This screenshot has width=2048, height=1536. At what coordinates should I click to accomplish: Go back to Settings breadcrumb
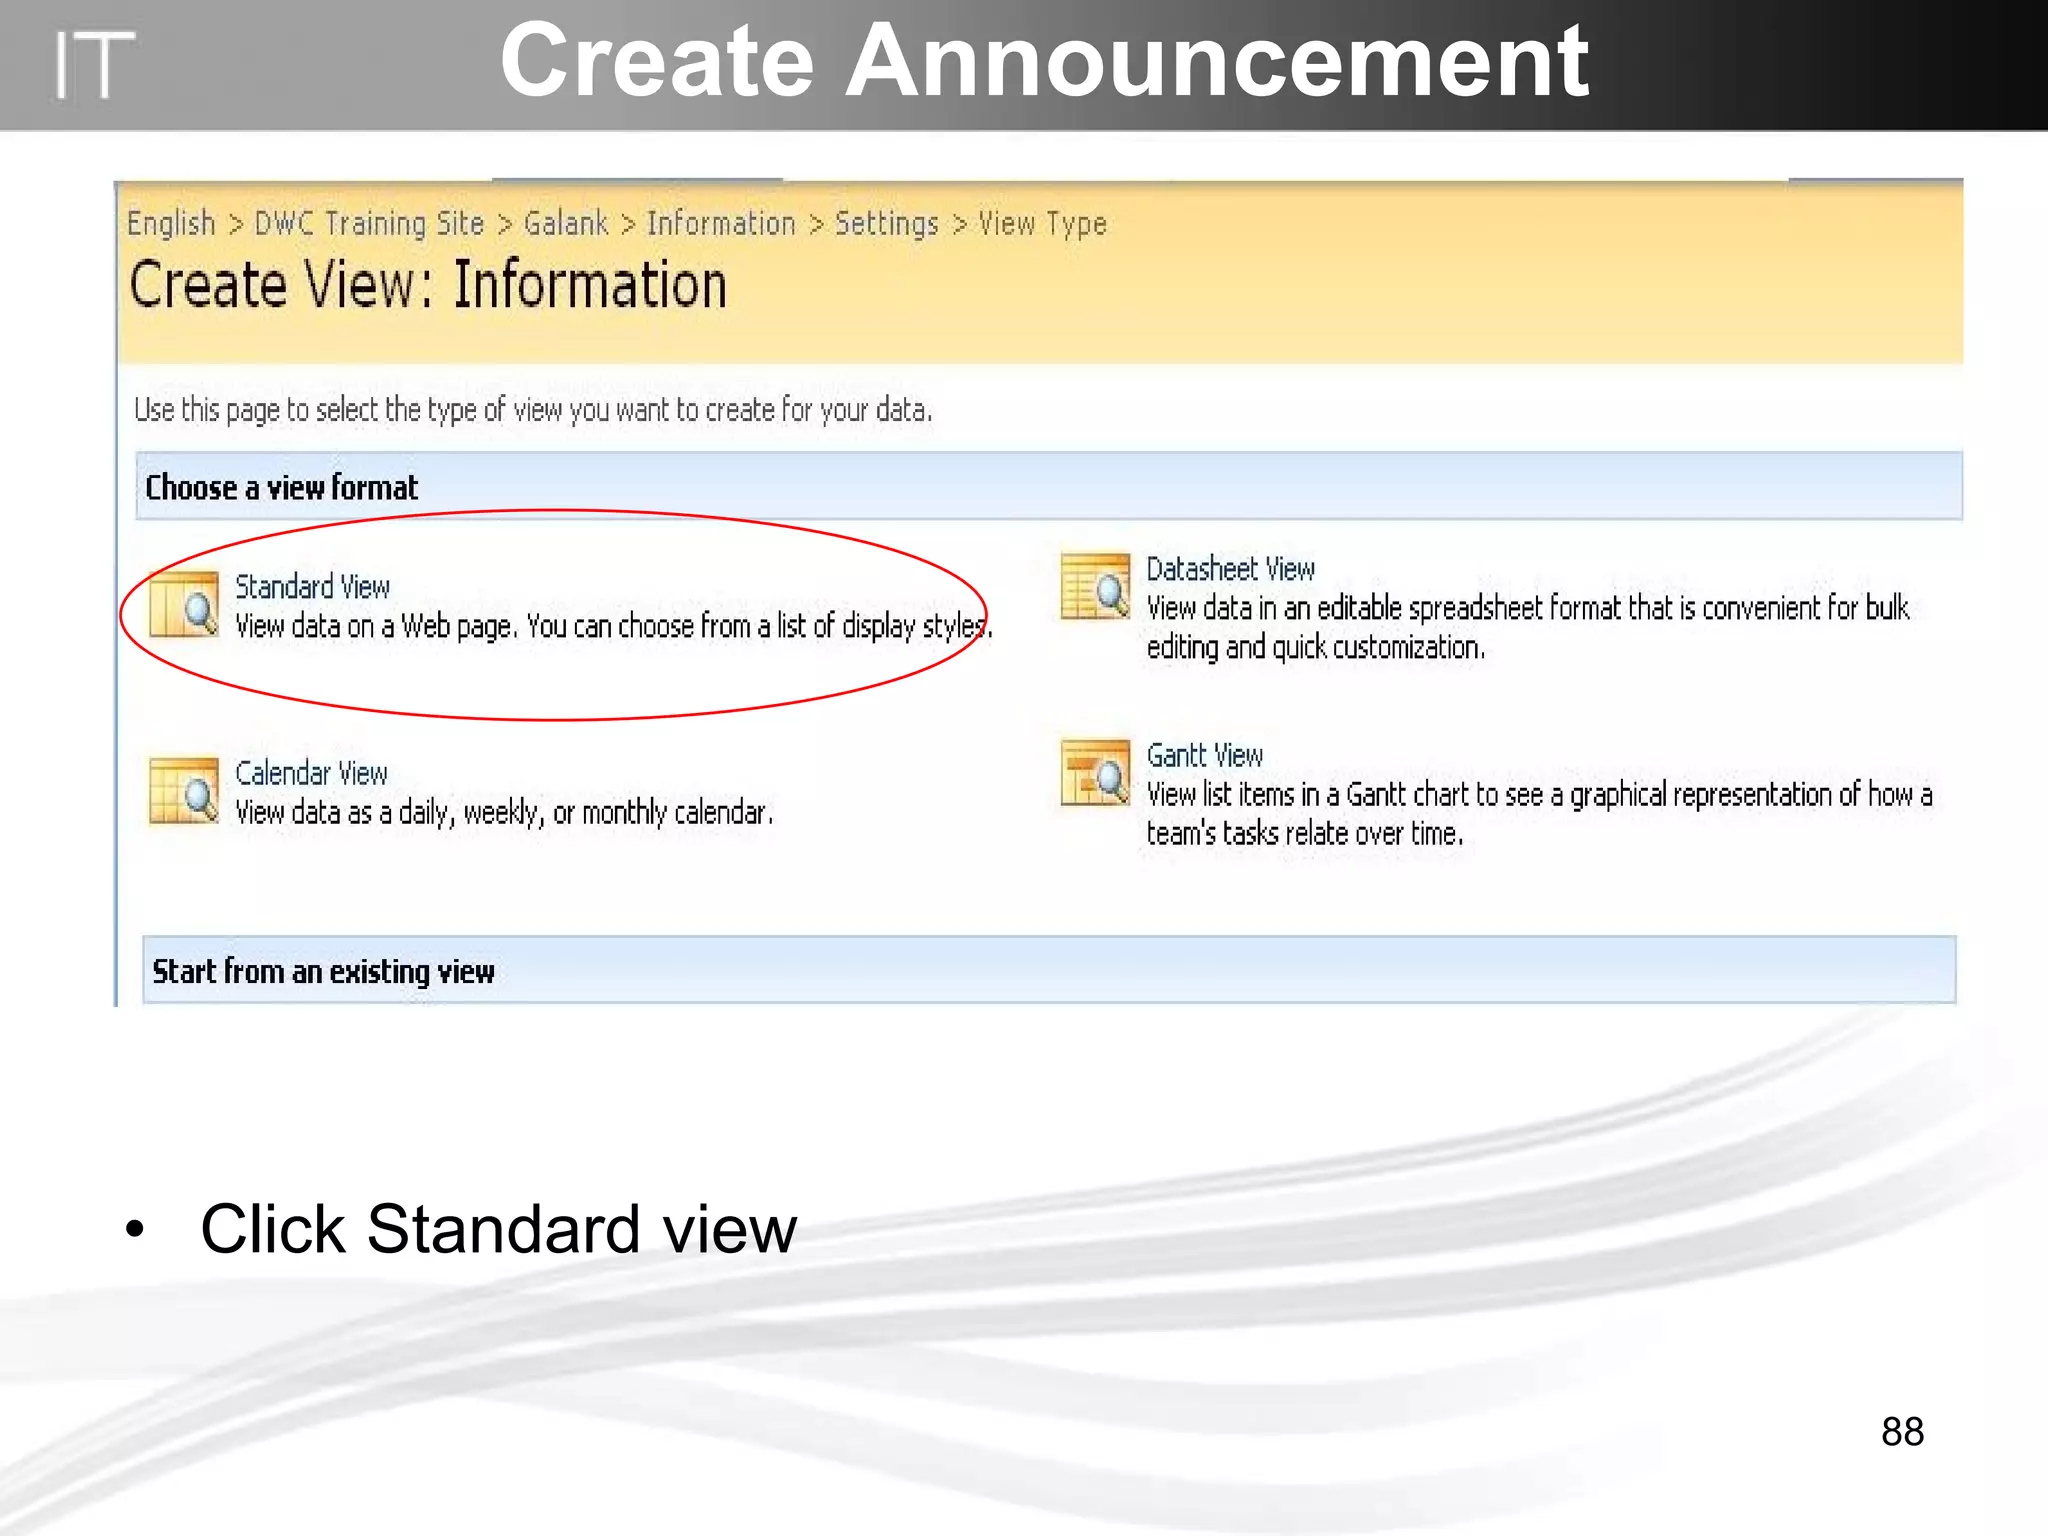(x=887, y=223)
